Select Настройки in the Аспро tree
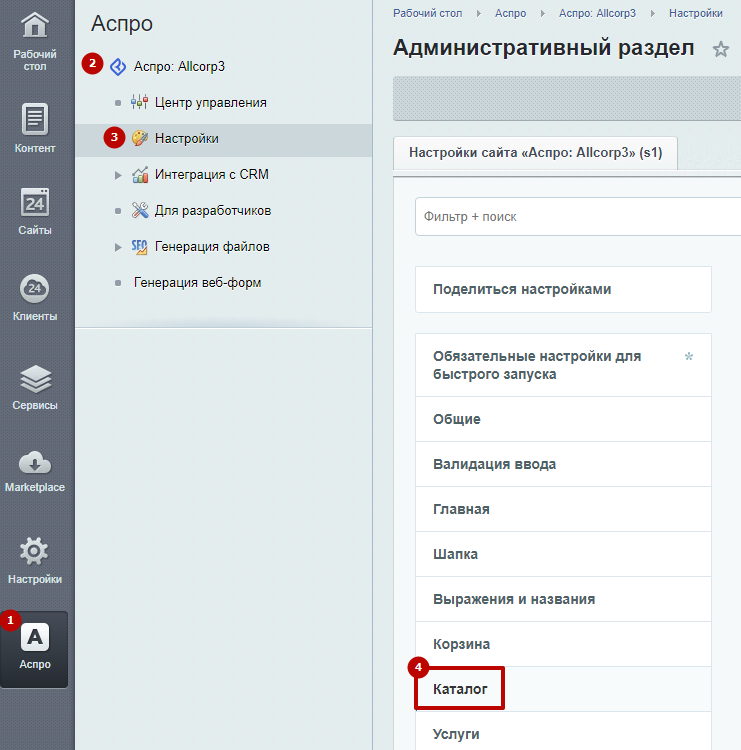741x750 pixels. [x=187, y=139]
